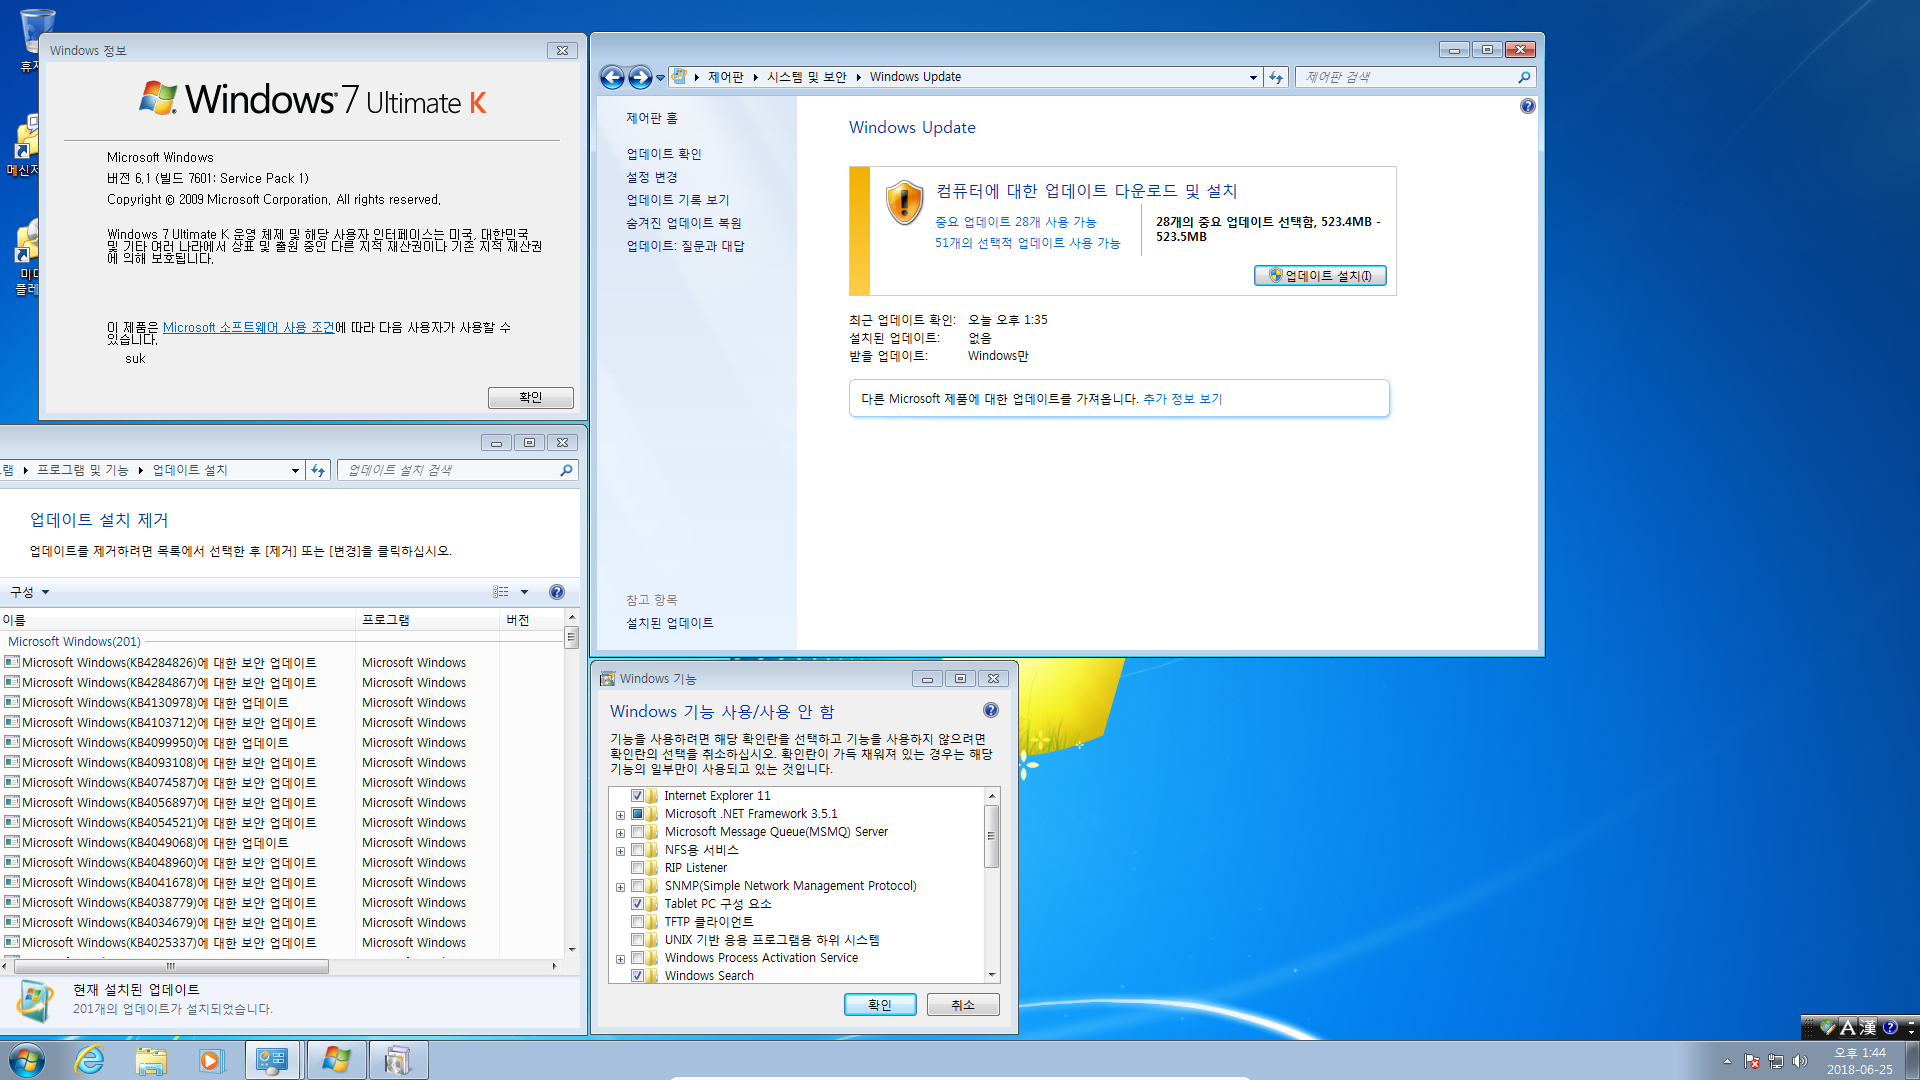Click search magnifier in Control Panel search
Image resolution: width=1920 pixels, height=1080 pixels.
1524,77
